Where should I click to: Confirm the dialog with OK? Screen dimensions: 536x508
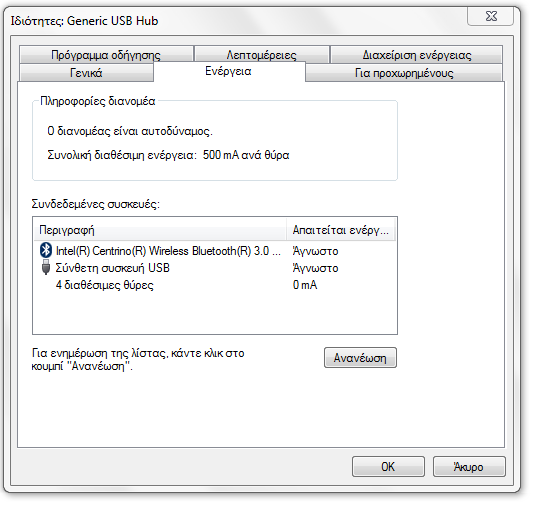coord(388,466)
